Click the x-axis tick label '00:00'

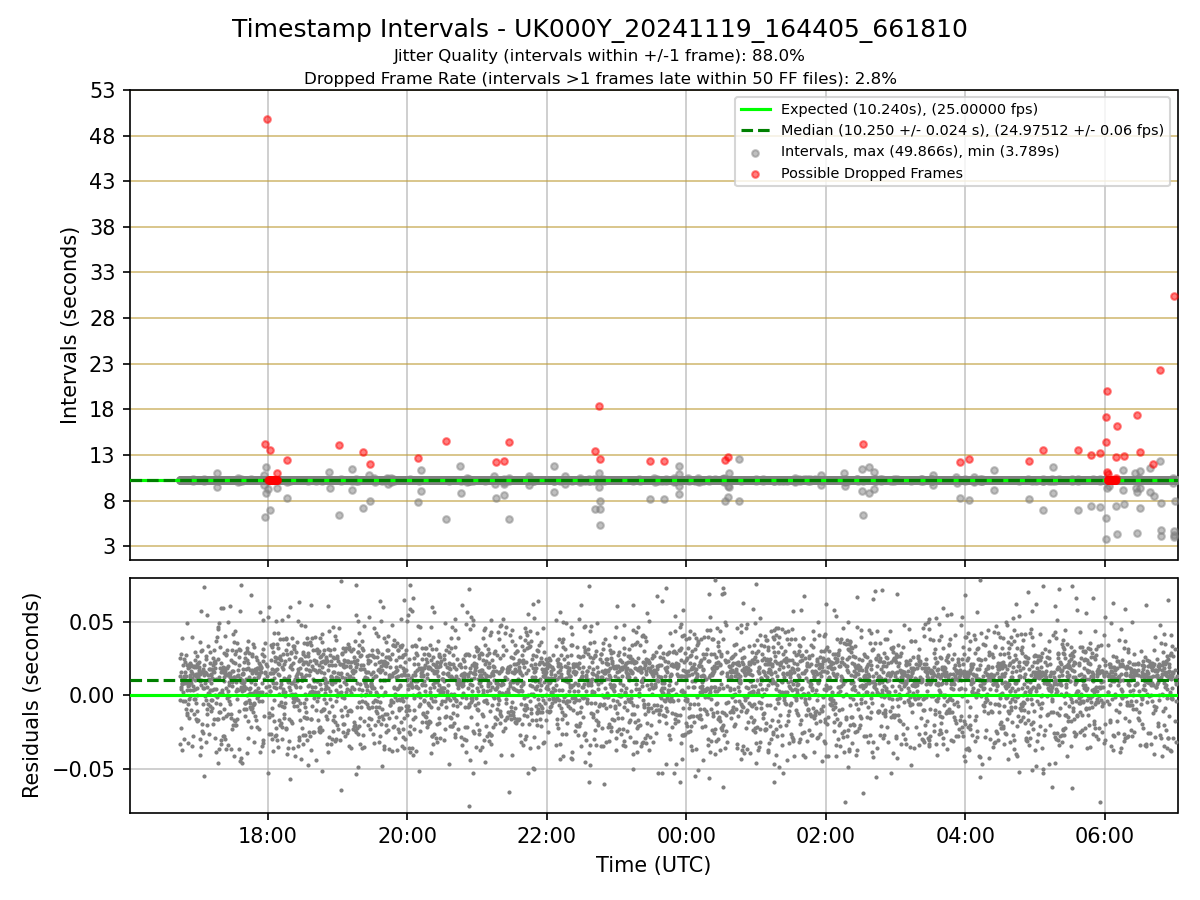pyautogui.click(x=686, y=834)
